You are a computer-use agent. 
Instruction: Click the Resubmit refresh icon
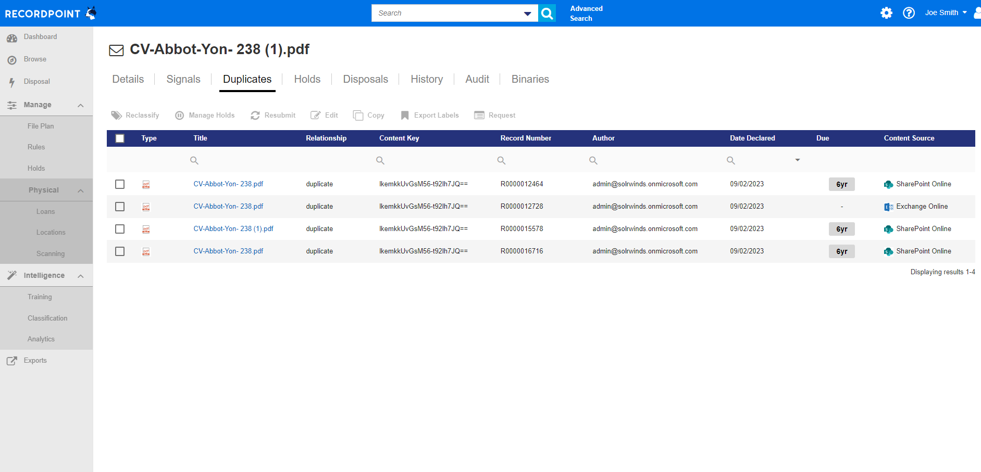point(255,115)
